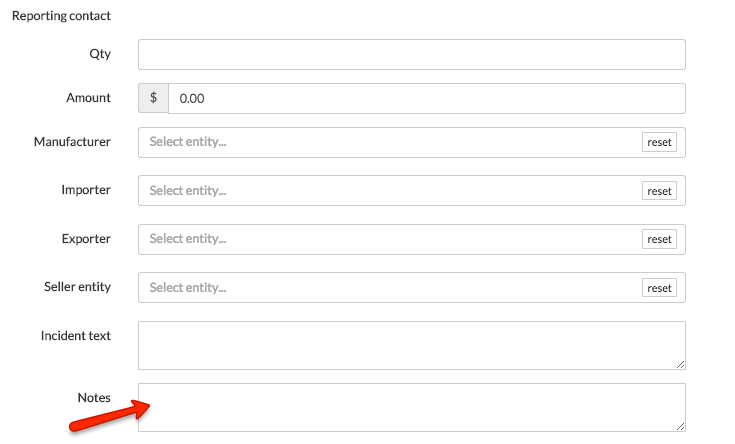Click the Amount field label
735x444 pixels.
[x=88, y=97]
